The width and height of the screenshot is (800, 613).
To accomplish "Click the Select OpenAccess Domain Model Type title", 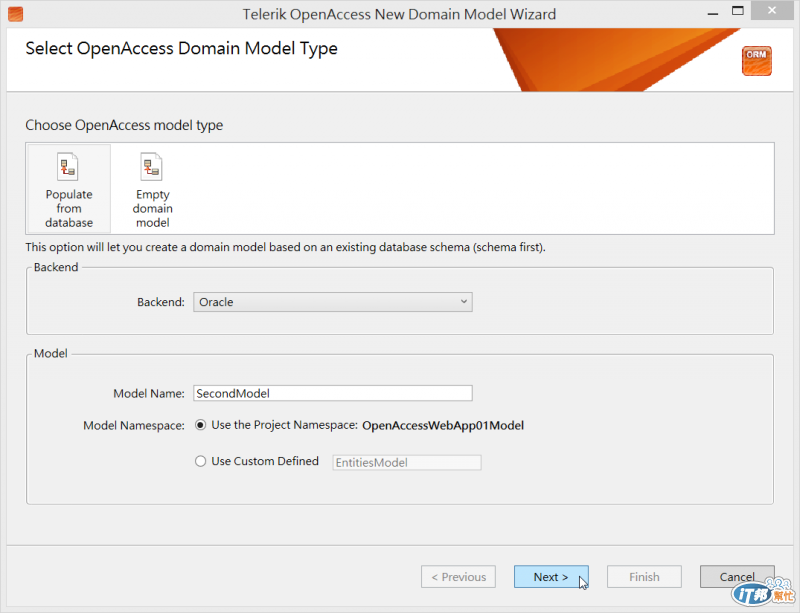I will tap(182, 48).
